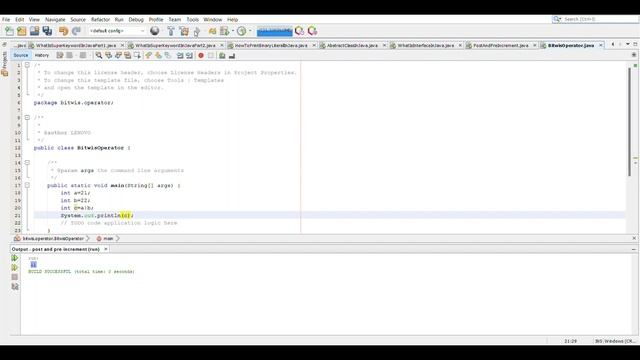Image resolution: width=640 pixels, height=360 pixels.
Task: Click the Output settings icon below the Stop icon
Action: [x=15, y=287]
